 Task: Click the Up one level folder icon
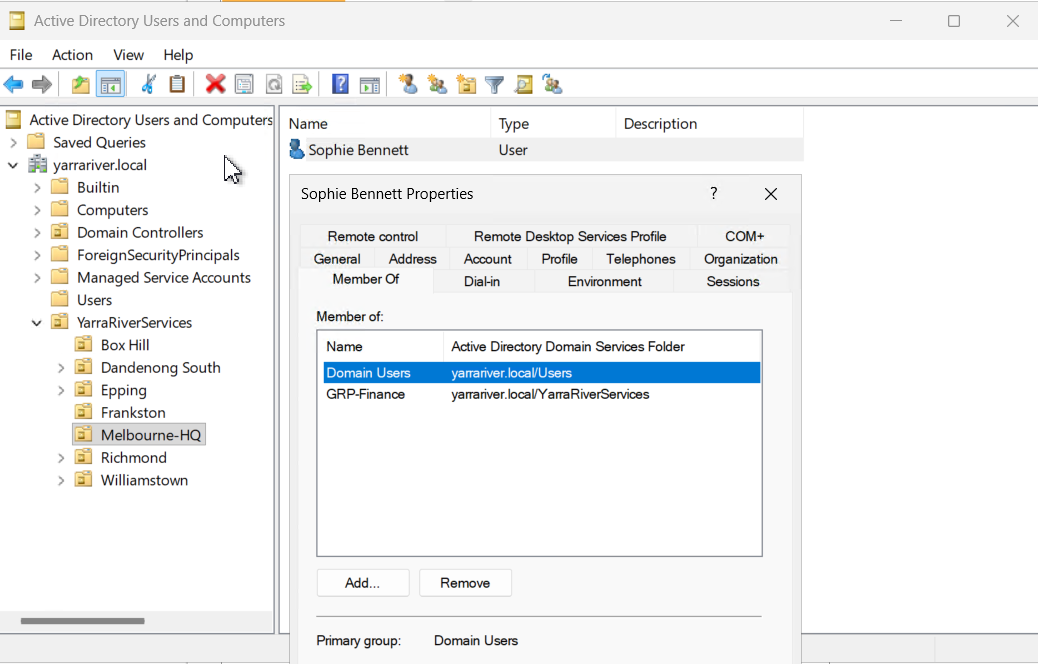[x=81, y=84]
